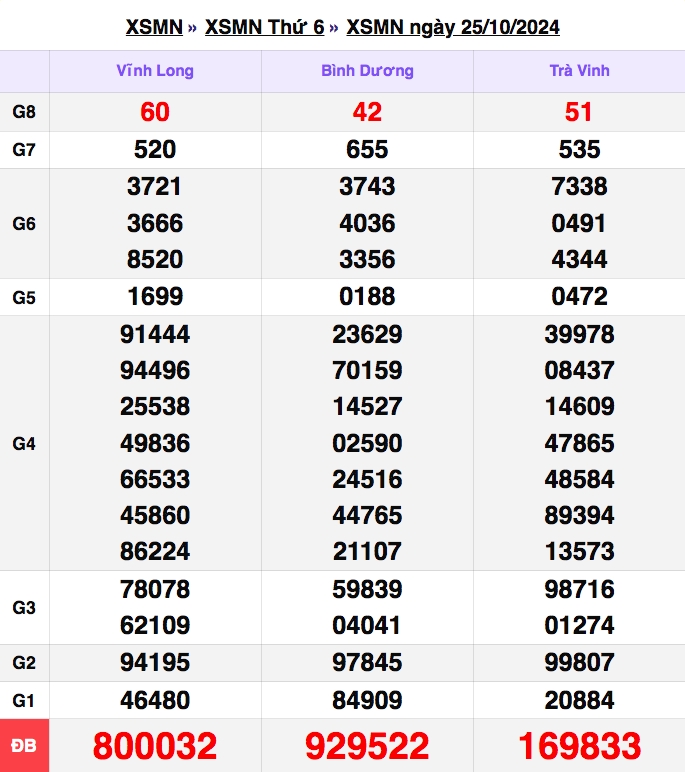
Task: Select Bình Dương G8 result 42
Action: pyautogui.click(x=367, y=112)
